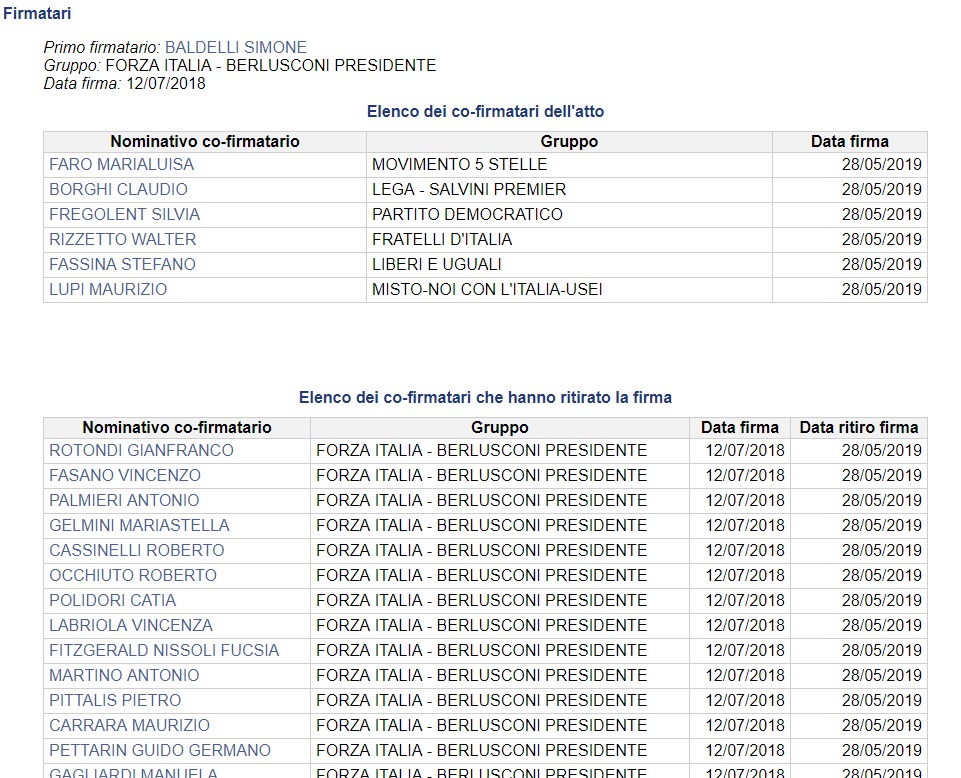961x778 pixels.
Task: Click the Firmatari section heading
Action: click(x=37, y=13)
